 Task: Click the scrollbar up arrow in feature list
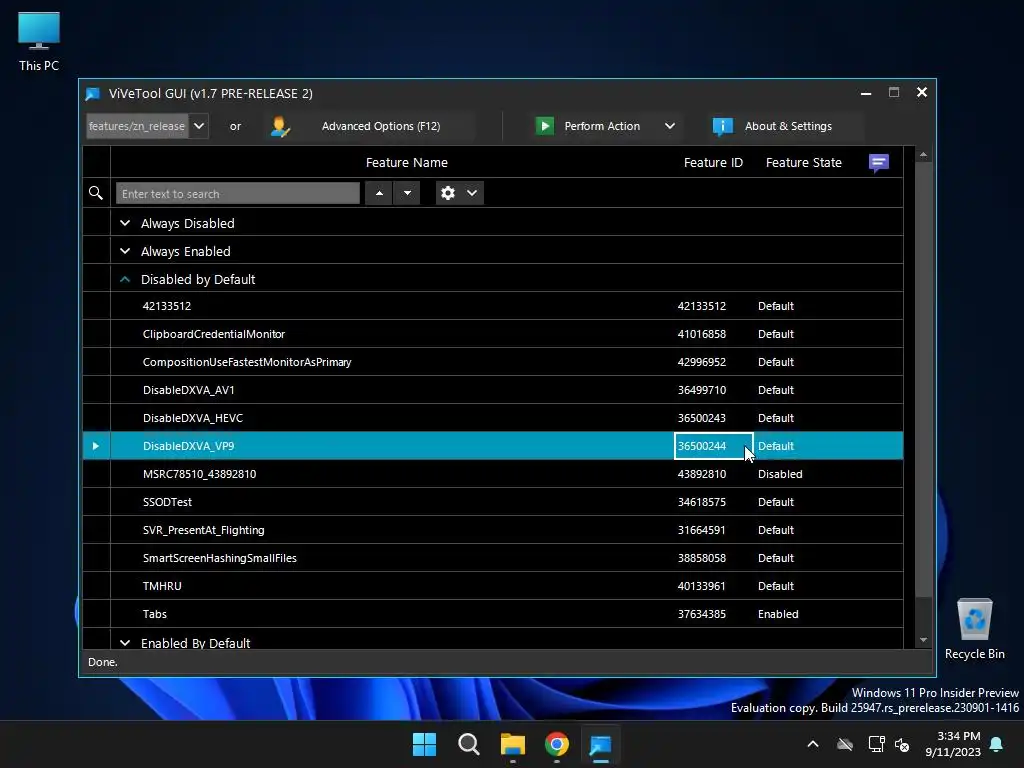923,155
